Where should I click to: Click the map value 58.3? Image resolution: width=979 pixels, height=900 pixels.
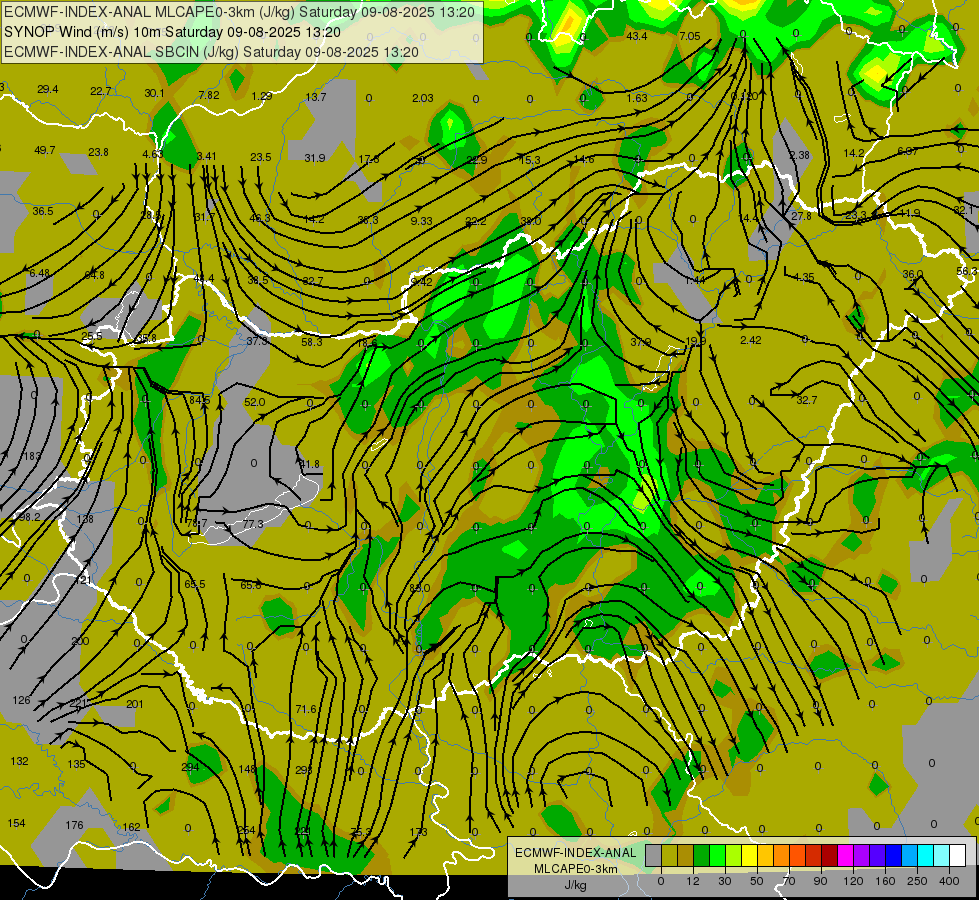[312, 342]
